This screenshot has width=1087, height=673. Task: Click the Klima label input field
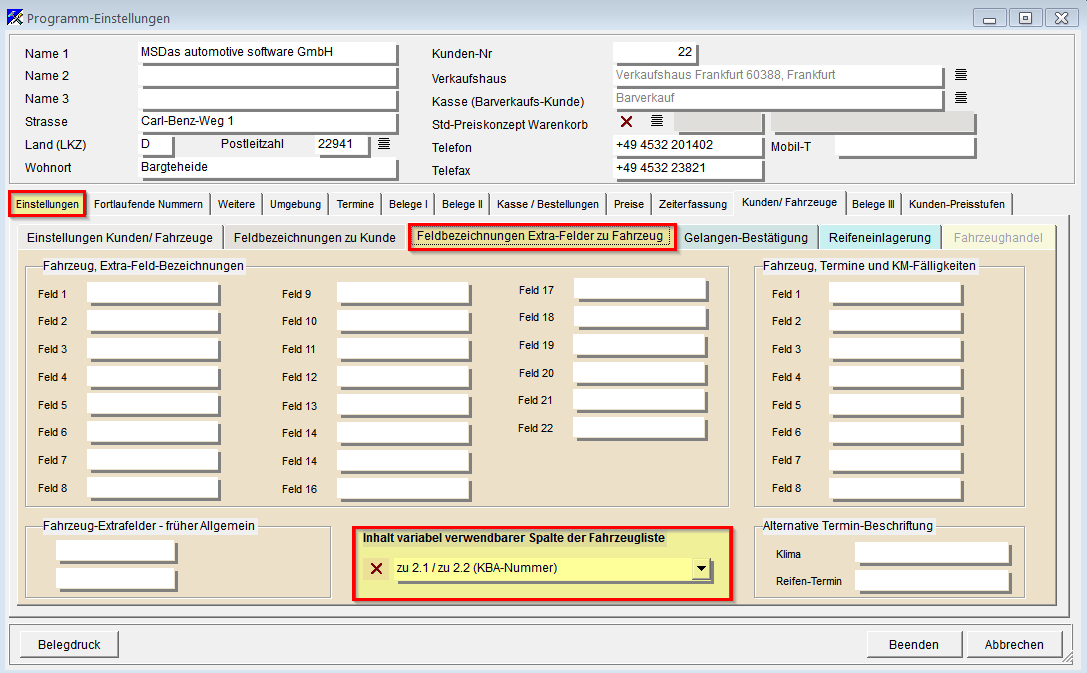click(932, 554)
